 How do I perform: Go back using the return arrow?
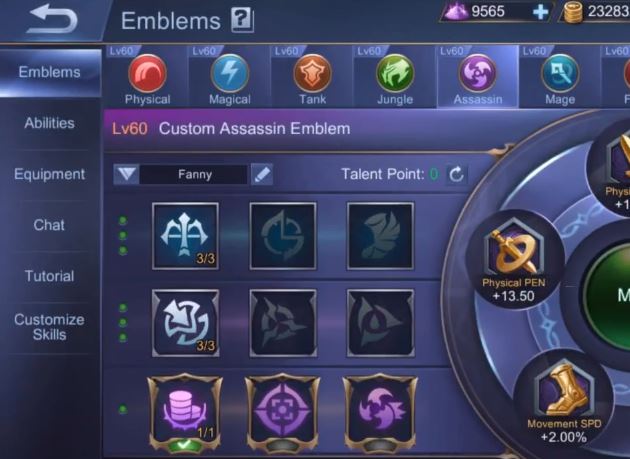53,18
